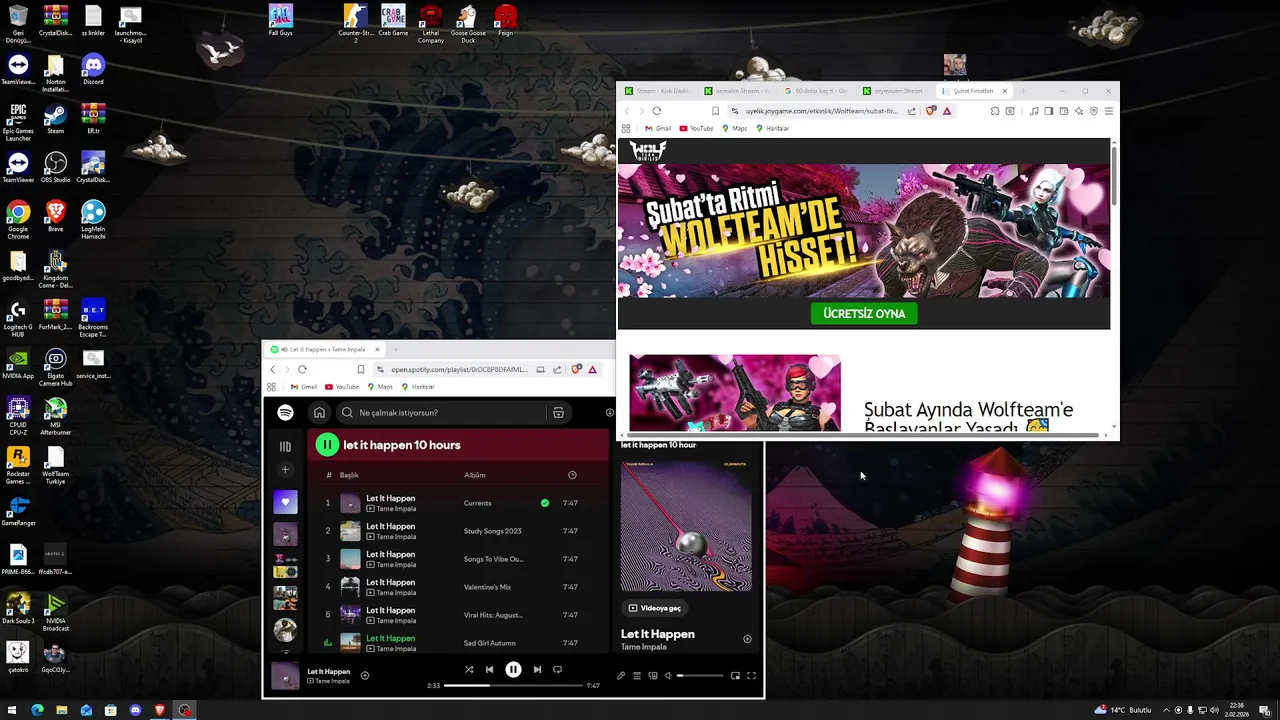
Task: Click the Spotify logo icon
Action: (x=285, y=412)
